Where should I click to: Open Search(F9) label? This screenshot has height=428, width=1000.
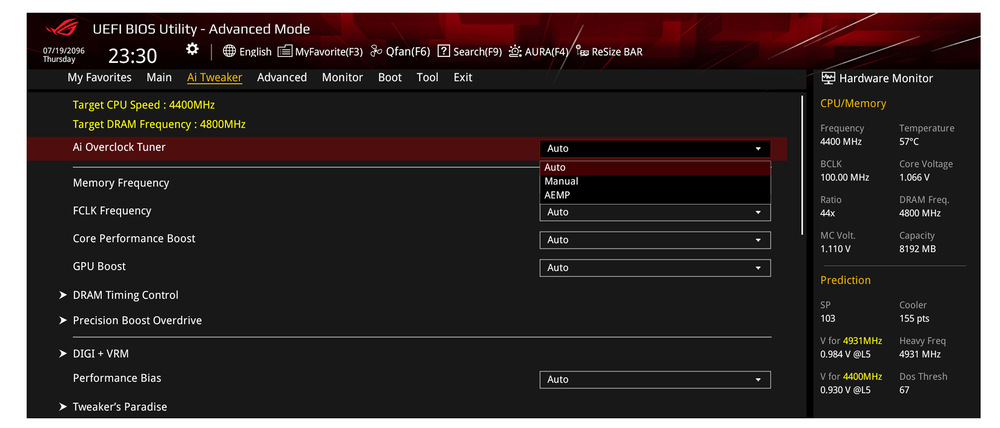coord(478,52)
